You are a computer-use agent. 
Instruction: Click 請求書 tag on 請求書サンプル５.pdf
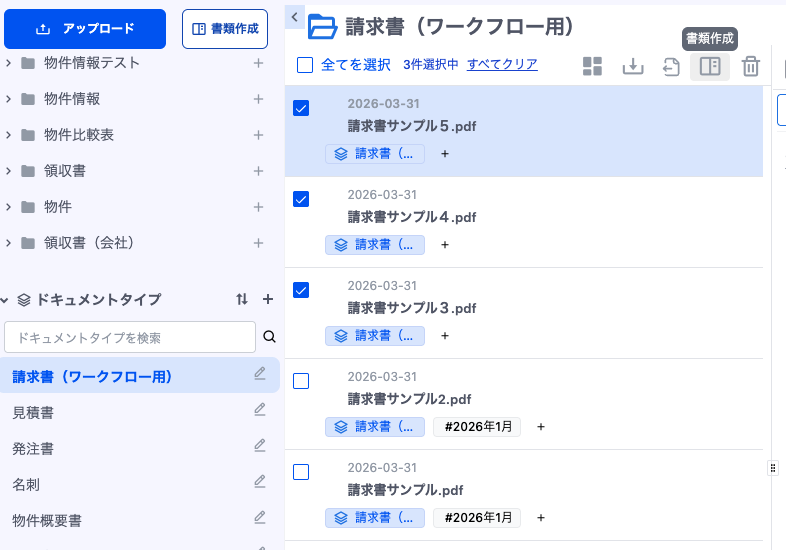tap(375, 154)
